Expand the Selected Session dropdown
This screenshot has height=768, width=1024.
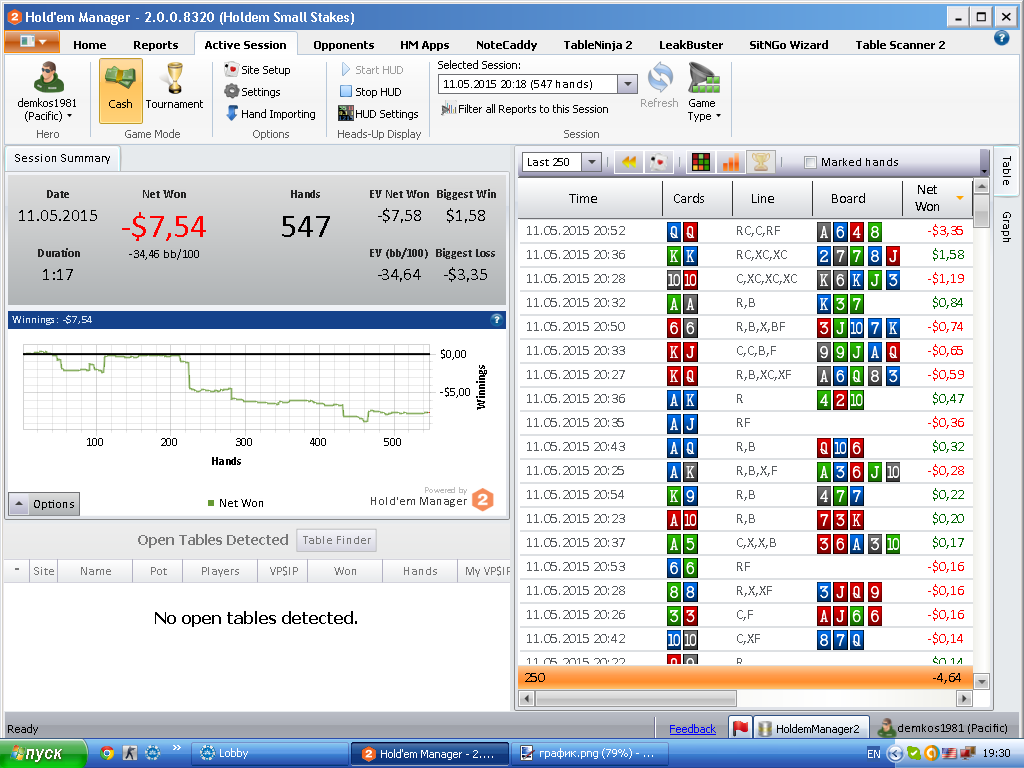(x=627, y=84)
